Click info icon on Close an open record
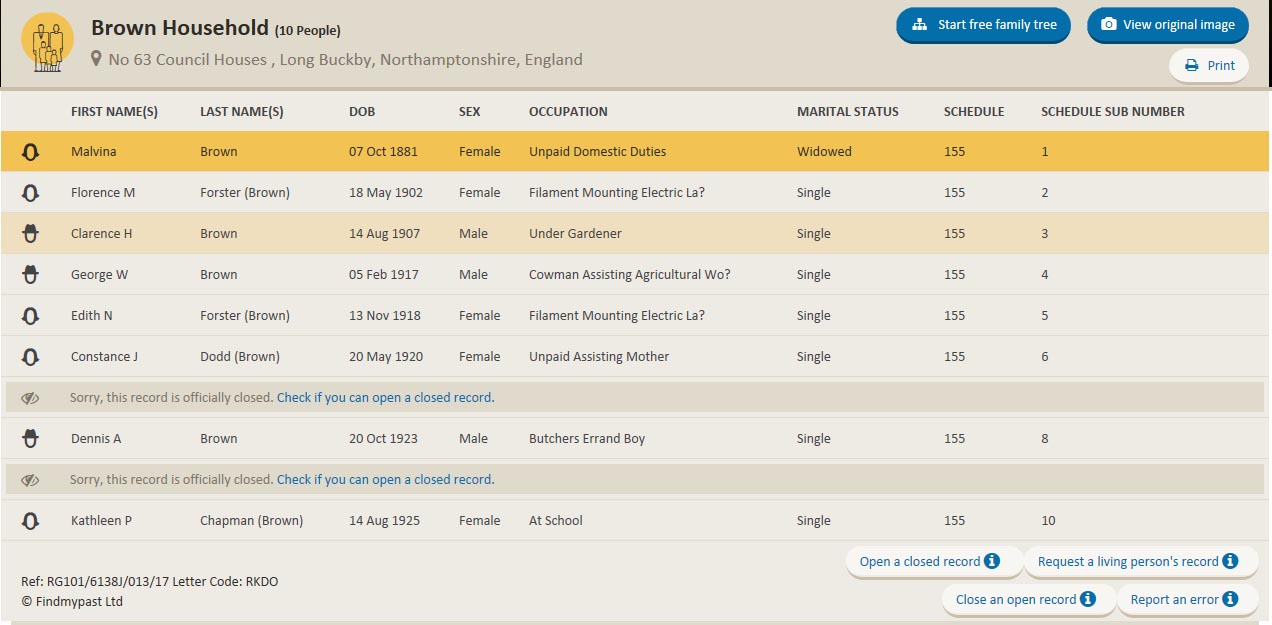1272x625 pixels. (1087, 599)
